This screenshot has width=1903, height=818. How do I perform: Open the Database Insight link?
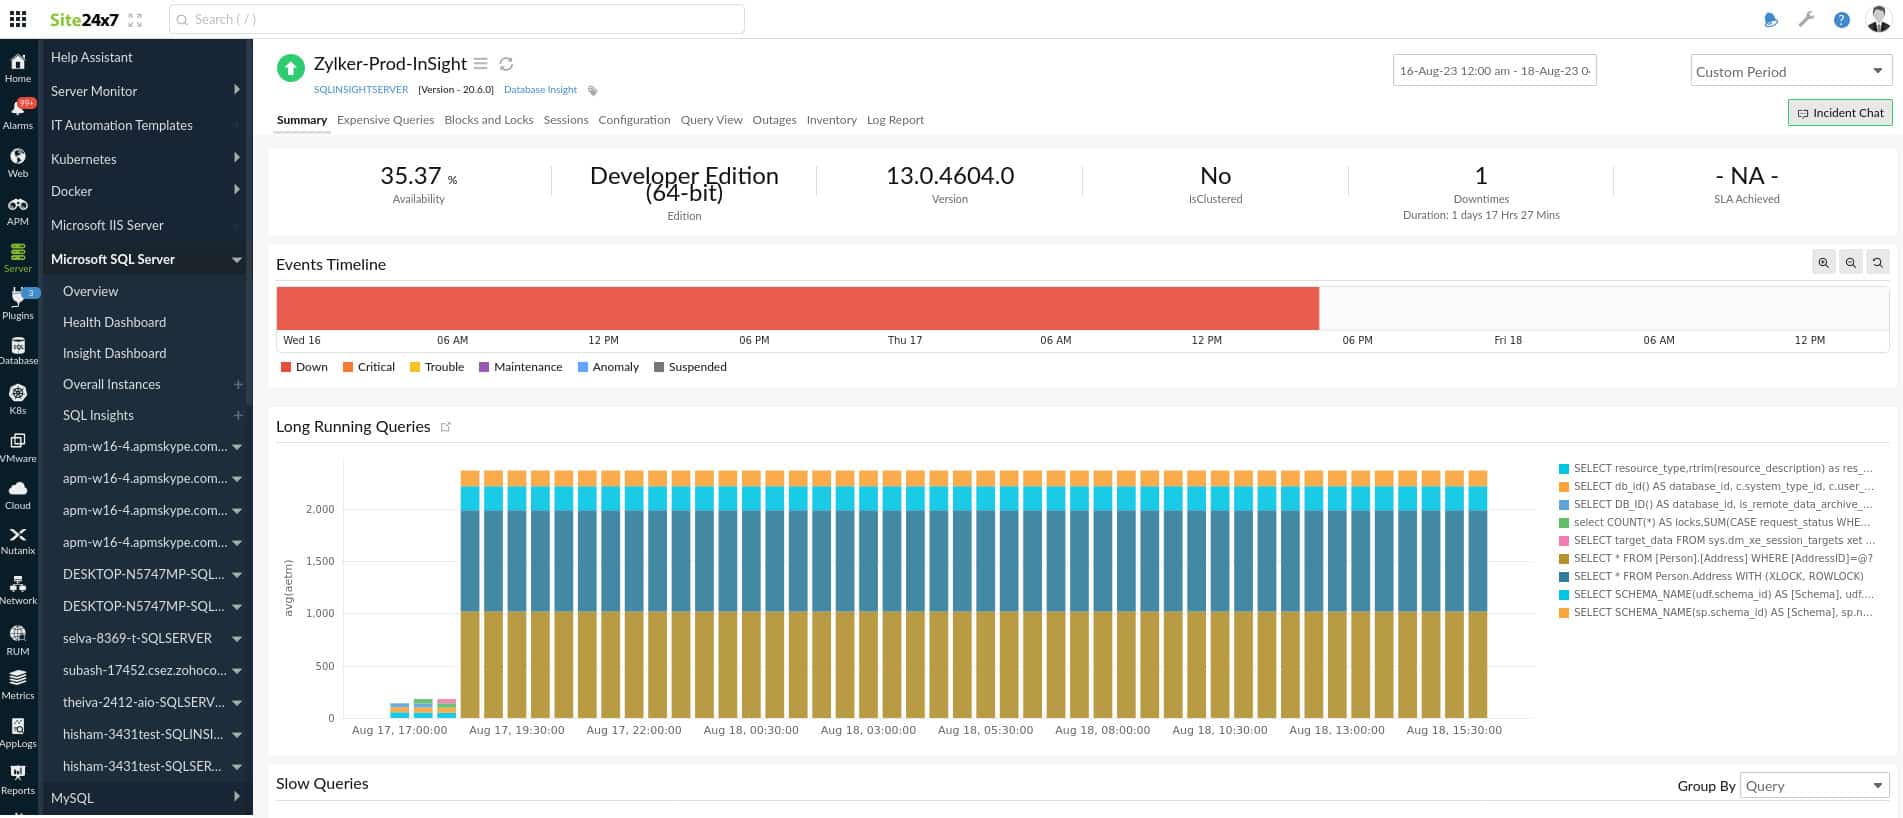pos(540,90)
